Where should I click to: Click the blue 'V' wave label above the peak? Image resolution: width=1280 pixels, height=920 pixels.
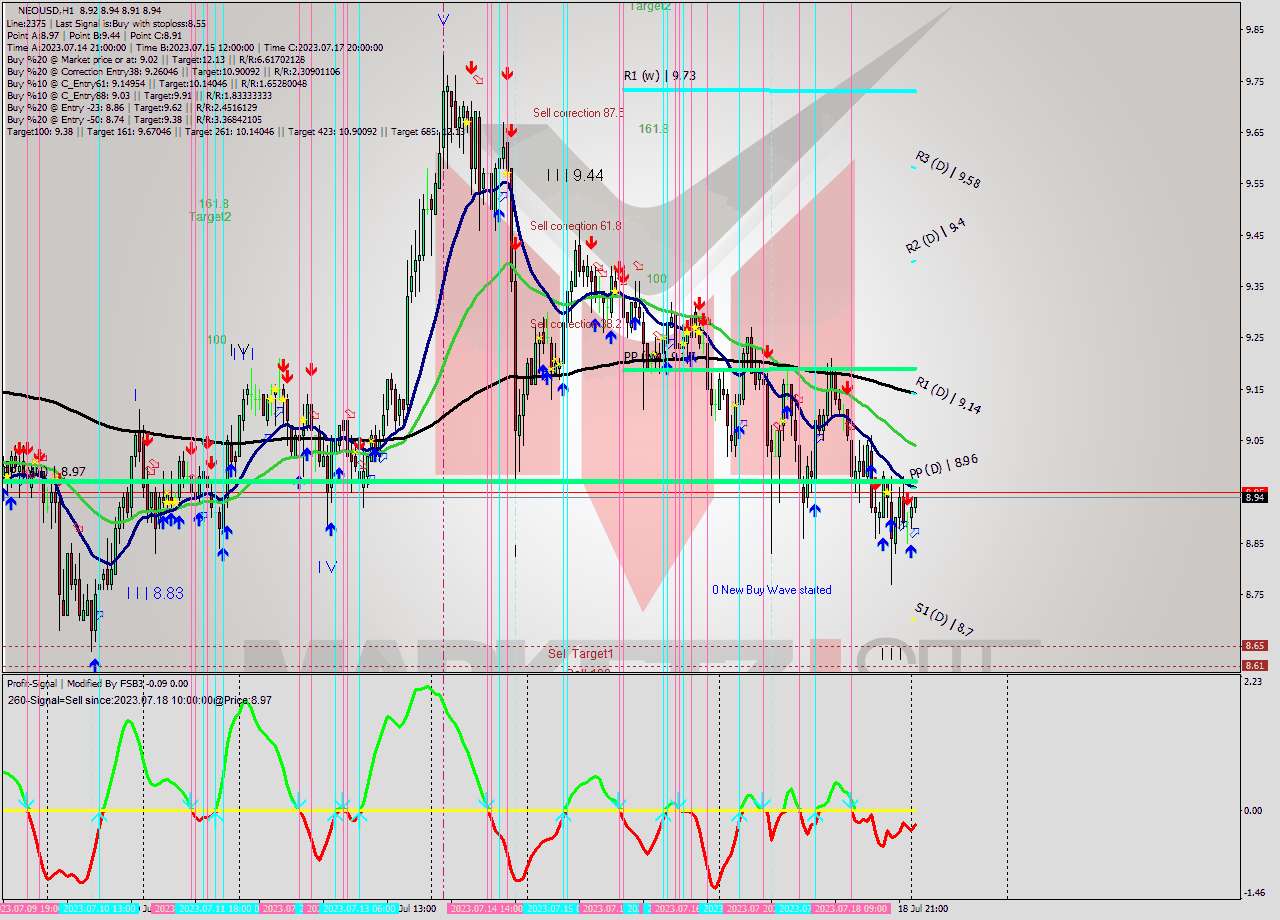[443, 17]
